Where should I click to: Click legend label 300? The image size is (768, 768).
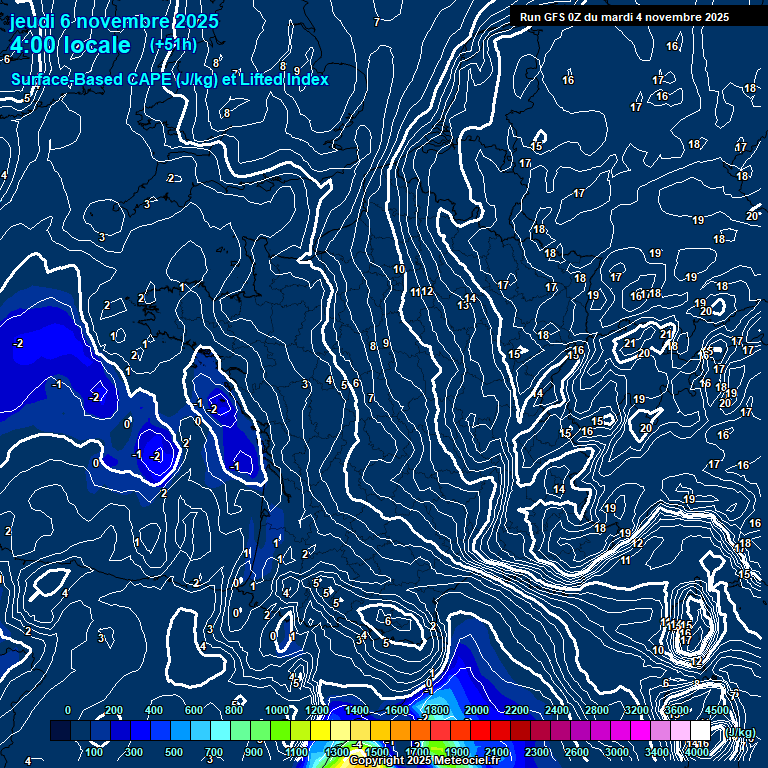(134, 752)
